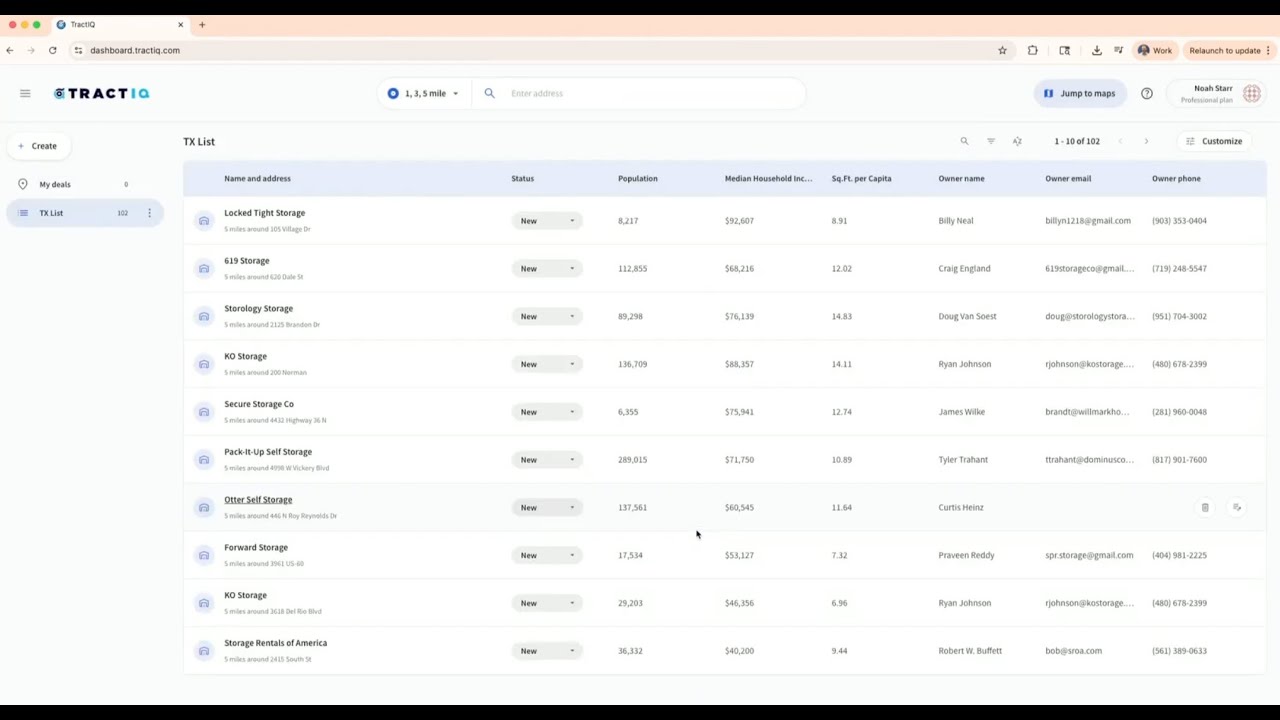Open the Work browser profile button
Viewport: 1280px width, 720px height.
[1155, 50]
